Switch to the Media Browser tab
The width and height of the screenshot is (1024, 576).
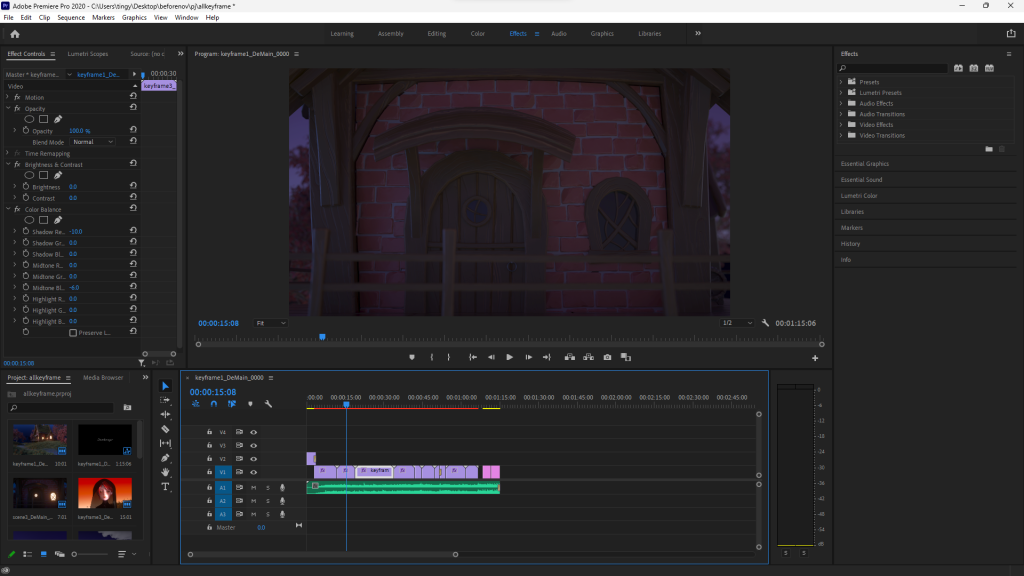(103, 377)
